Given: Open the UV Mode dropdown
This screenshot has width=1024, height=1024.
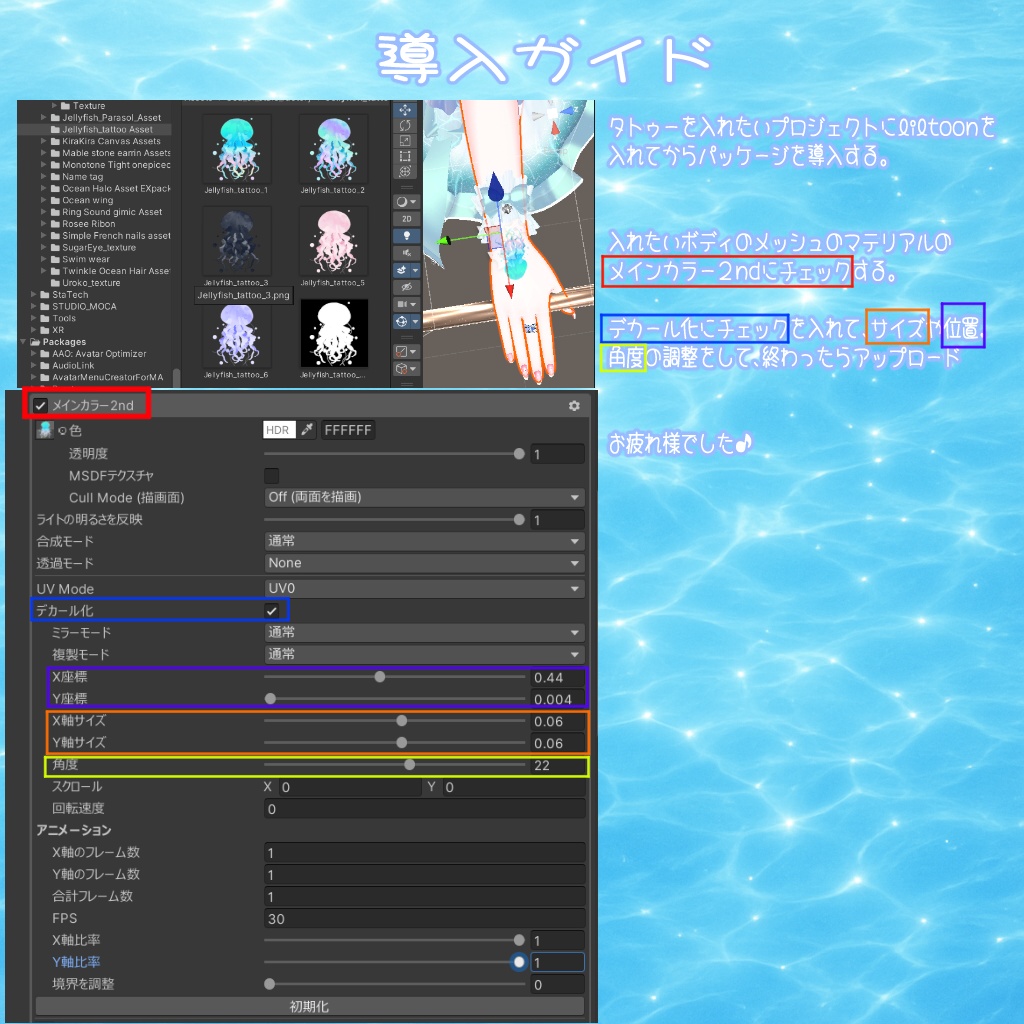Looking at the screenshot, I should (x=424, y=588).
